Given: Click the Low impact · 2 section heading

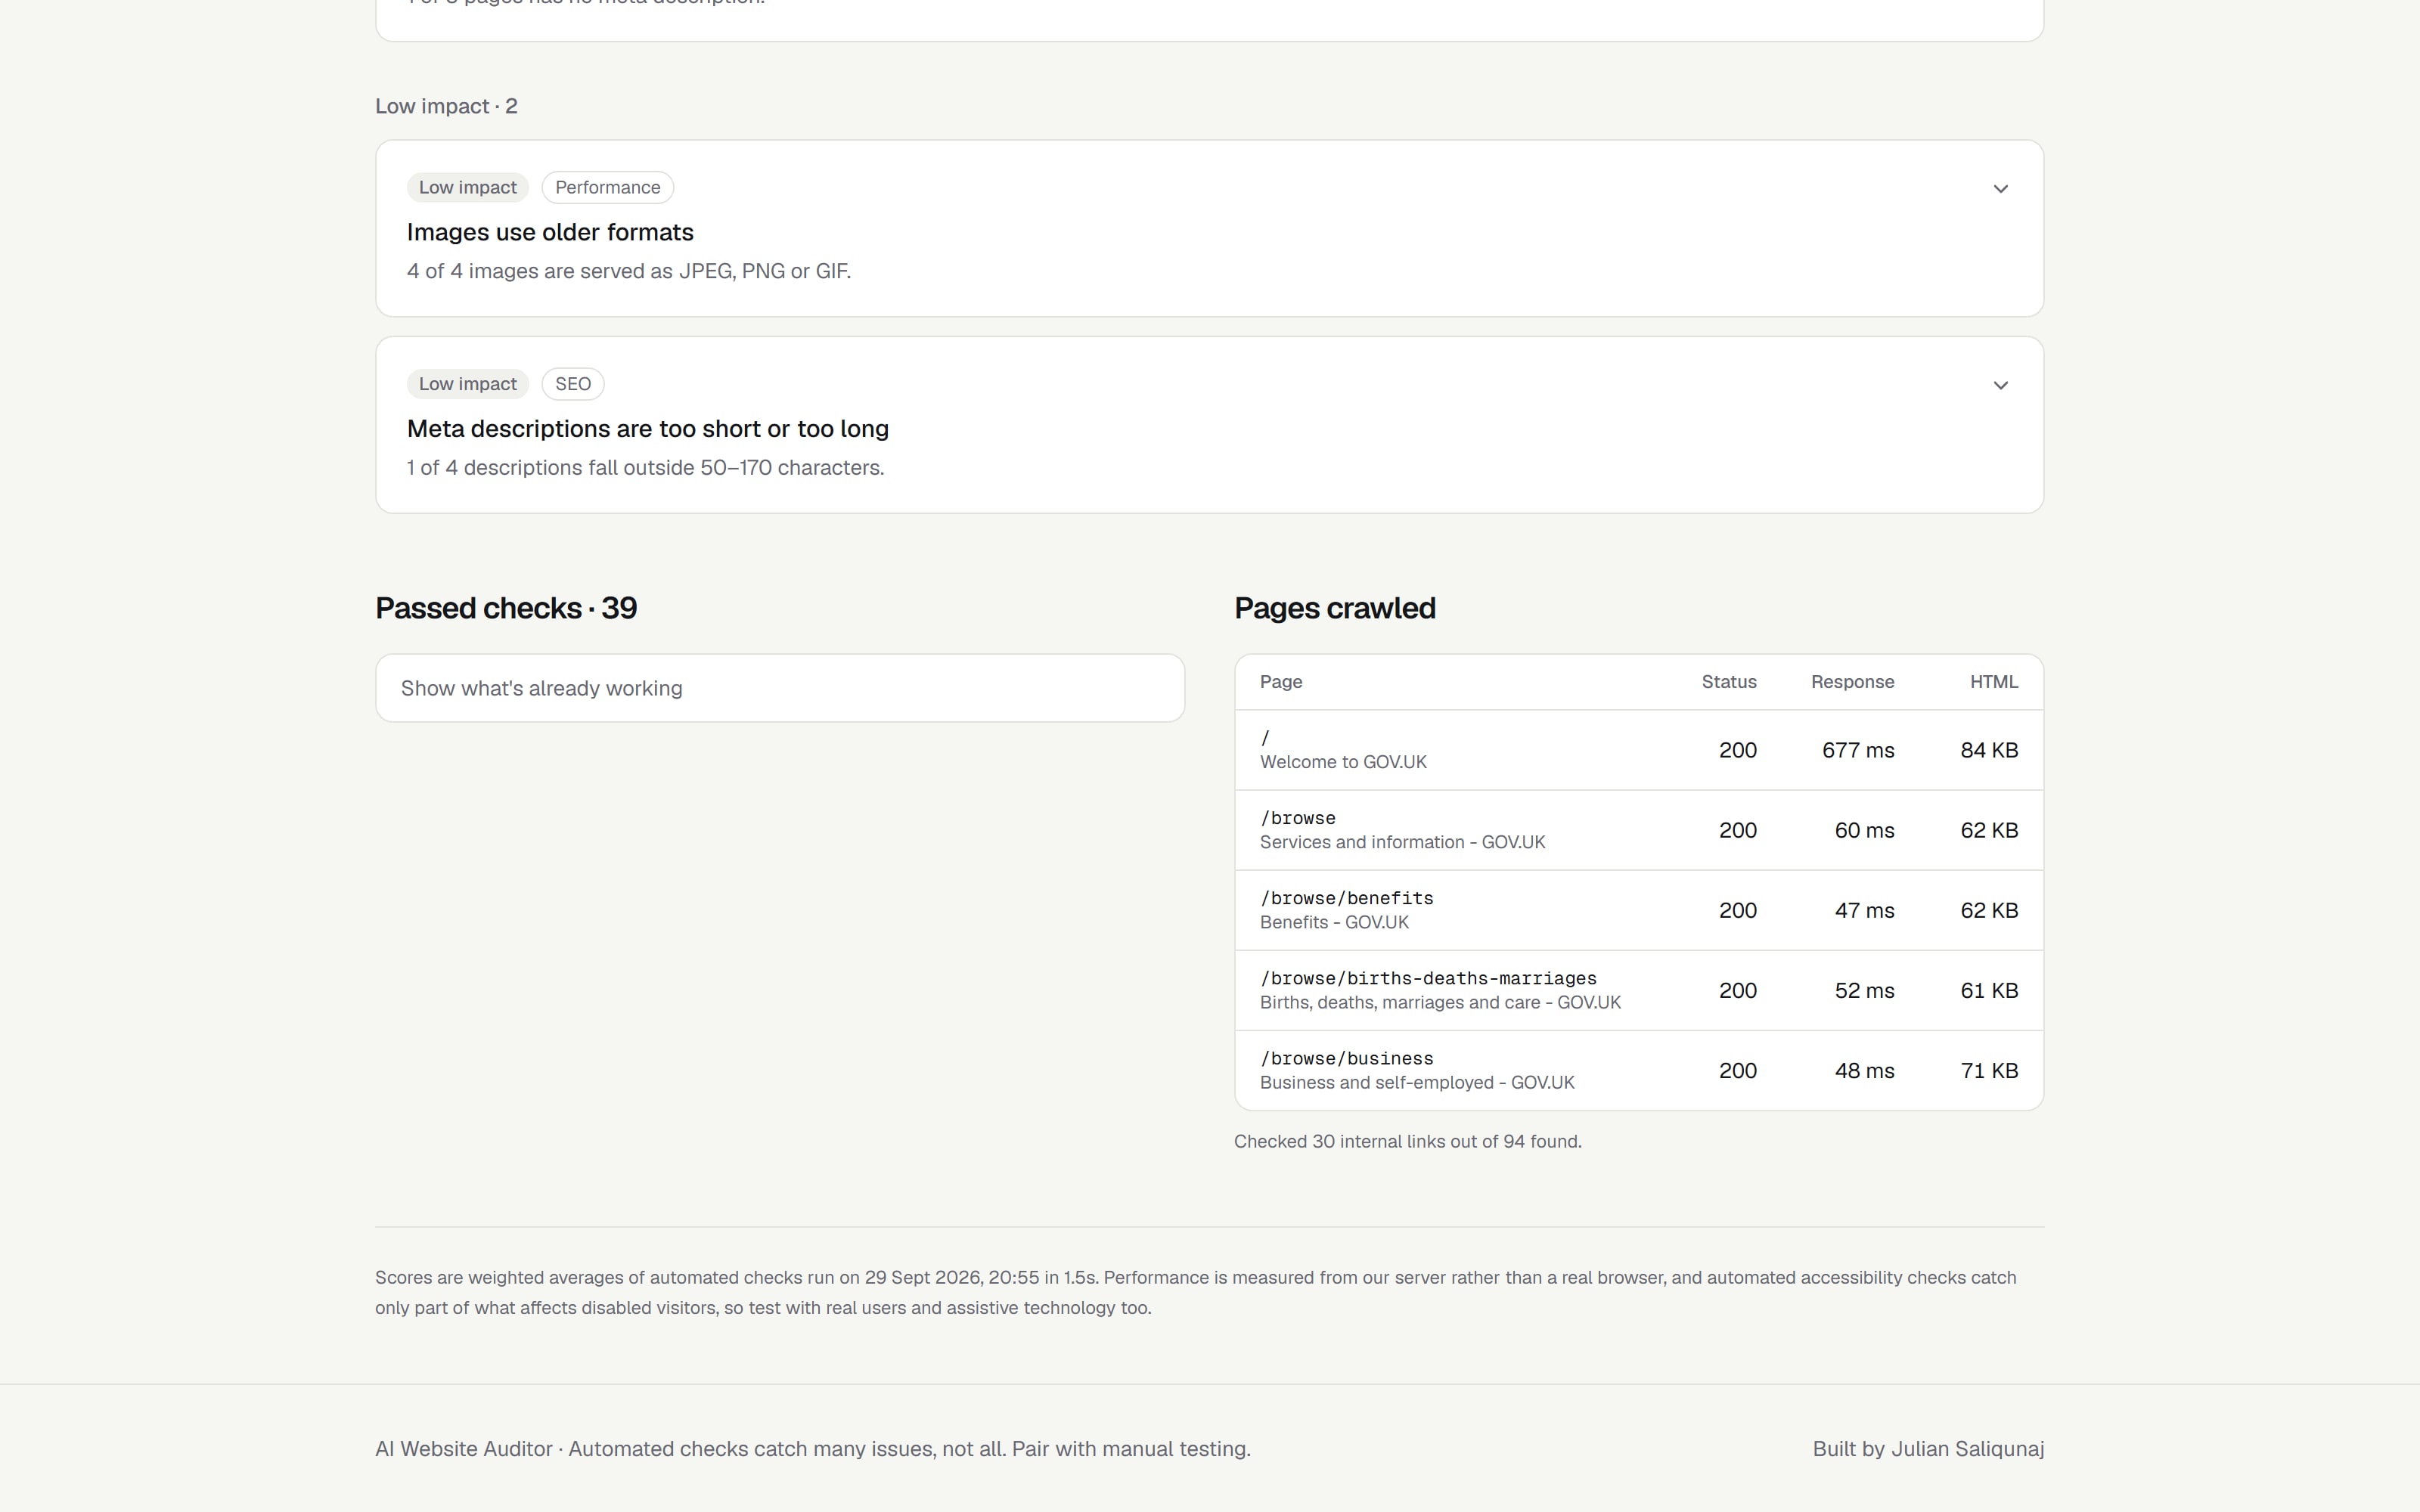Looking at the screenshot, I should click(446, 106).
